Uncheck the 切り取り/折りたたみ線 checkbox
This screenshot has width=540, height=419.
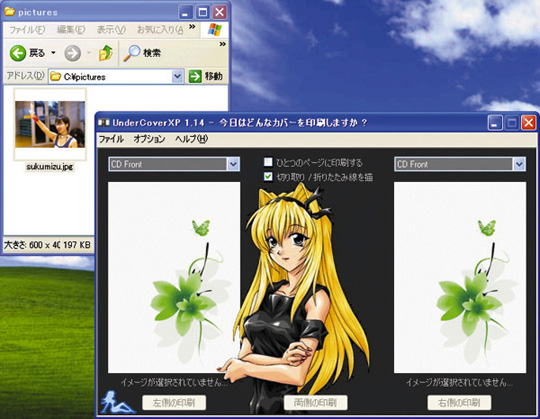pyautogui.click(x=268, y=177)
